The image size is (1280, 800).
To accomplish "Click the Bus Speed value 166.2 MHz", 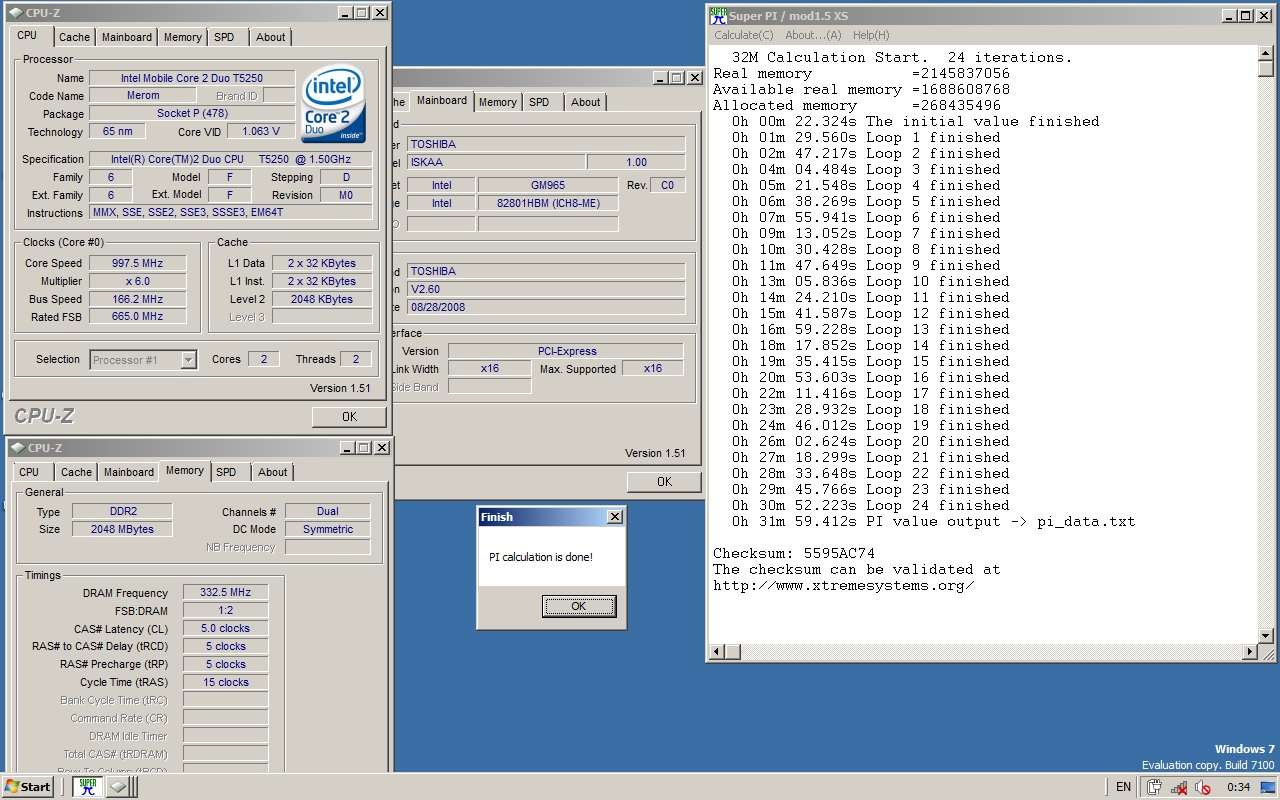I will [137, 299].
